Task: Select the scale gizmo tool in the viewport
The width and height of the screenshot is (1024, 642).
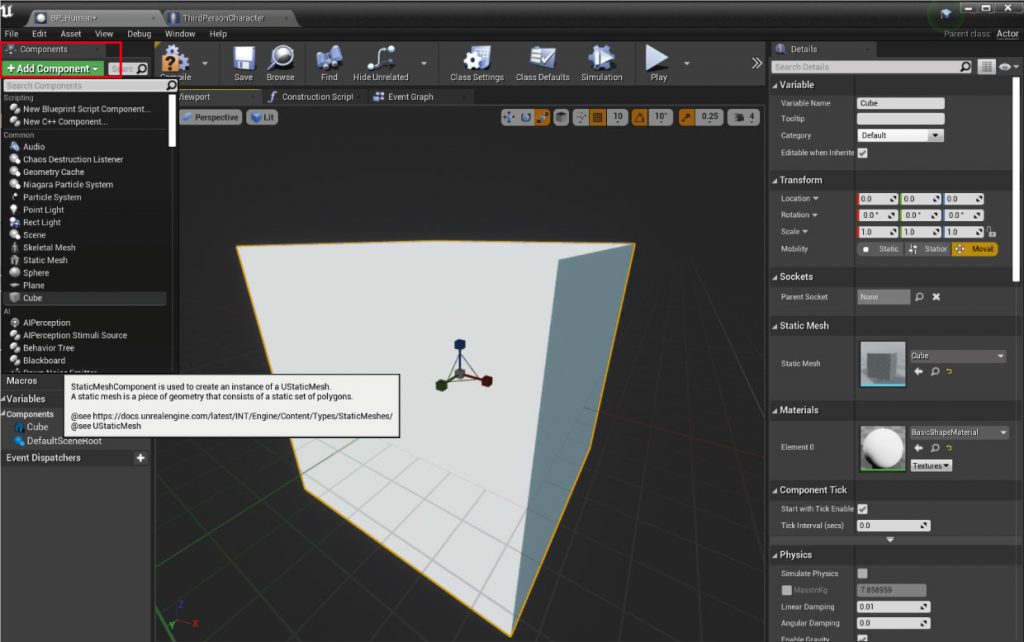Action: tap(542, 117)
